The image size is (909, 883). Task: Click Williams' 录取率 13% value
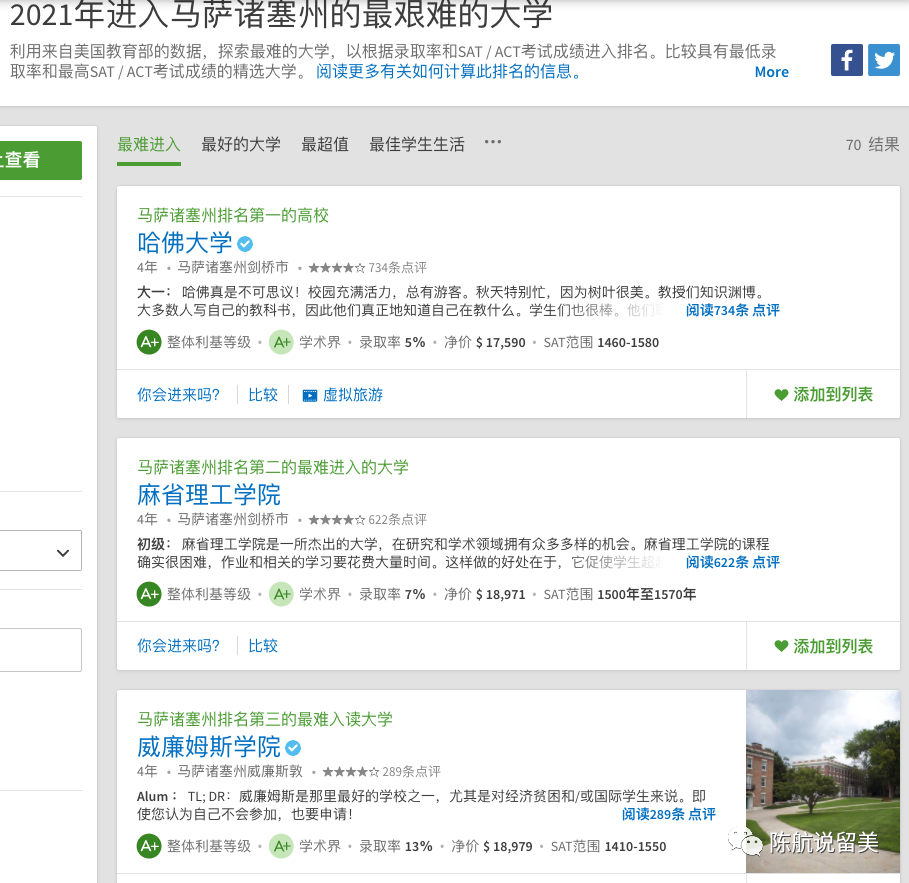tap(396, 846)
